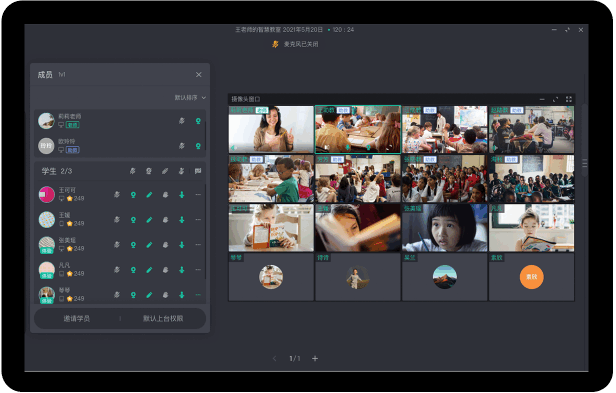Image resolution: width=616 pixels, height=393 pixels.
Task: Toggle 凡凡 microphone icon
Action: point(117,270)
